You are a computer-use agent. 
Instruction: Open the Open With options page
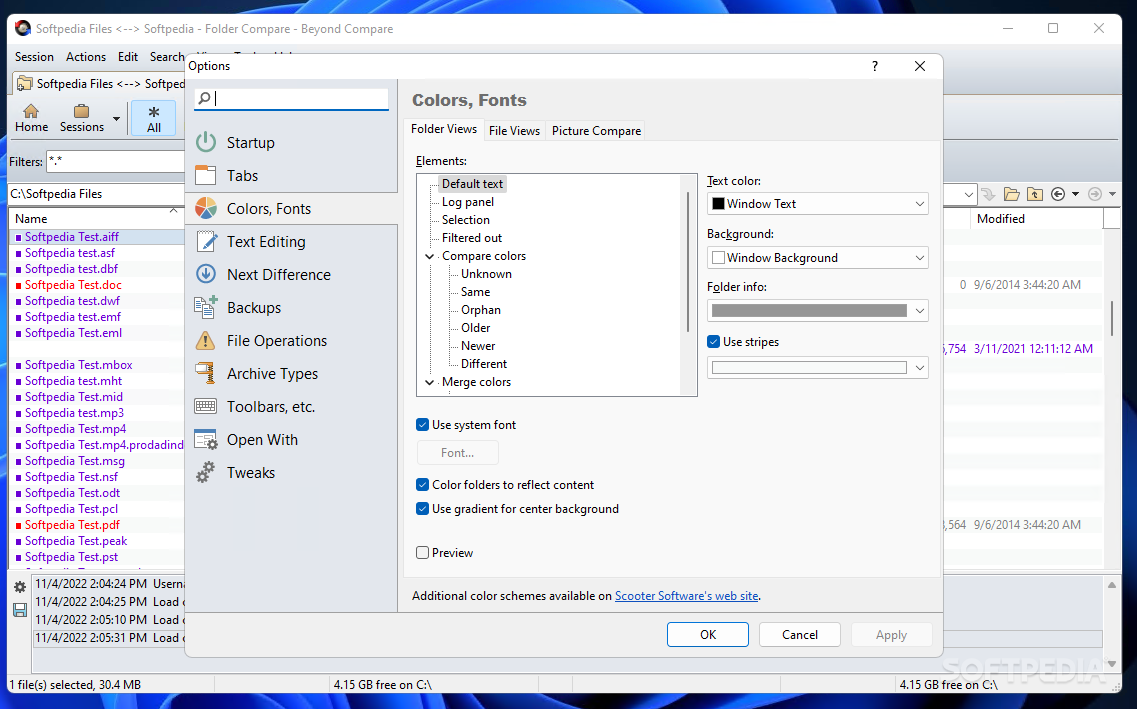[262, 439]
